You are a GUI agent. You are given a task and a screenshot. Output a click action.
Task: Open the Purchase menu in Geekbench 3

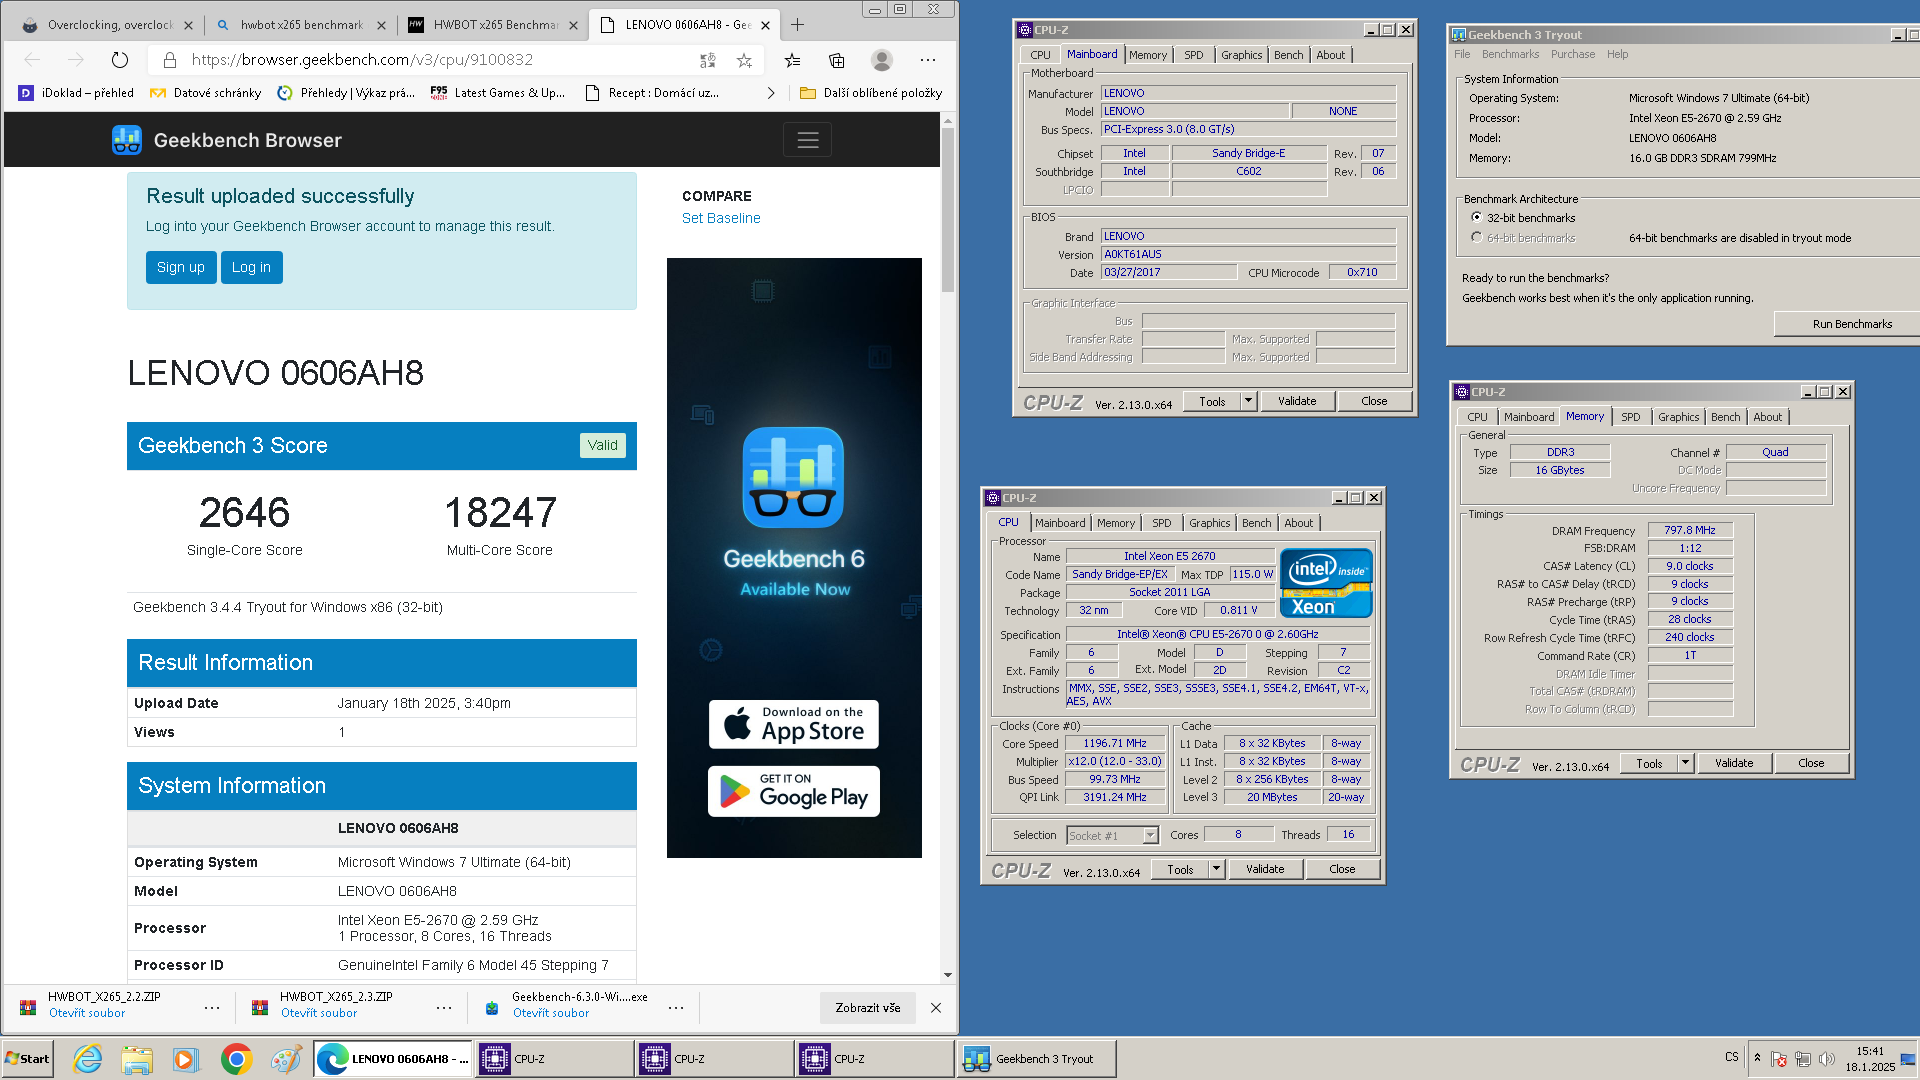click(x=1573, y=54)
